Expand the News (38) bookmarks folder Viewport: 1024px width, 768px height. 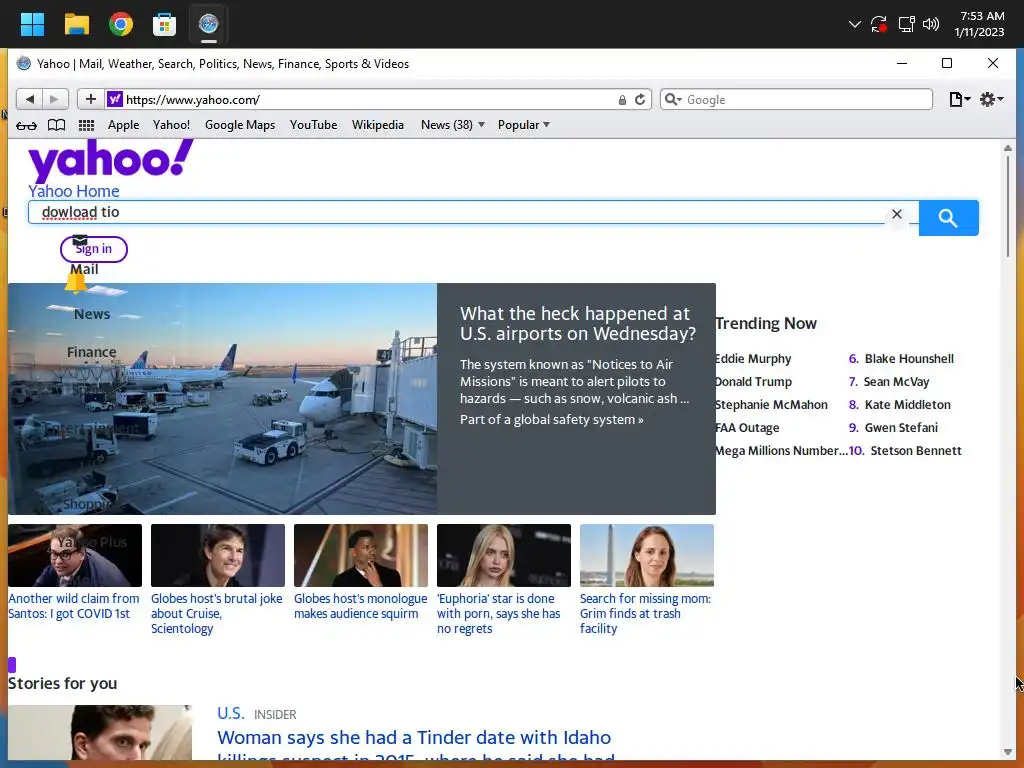point(453,125)
